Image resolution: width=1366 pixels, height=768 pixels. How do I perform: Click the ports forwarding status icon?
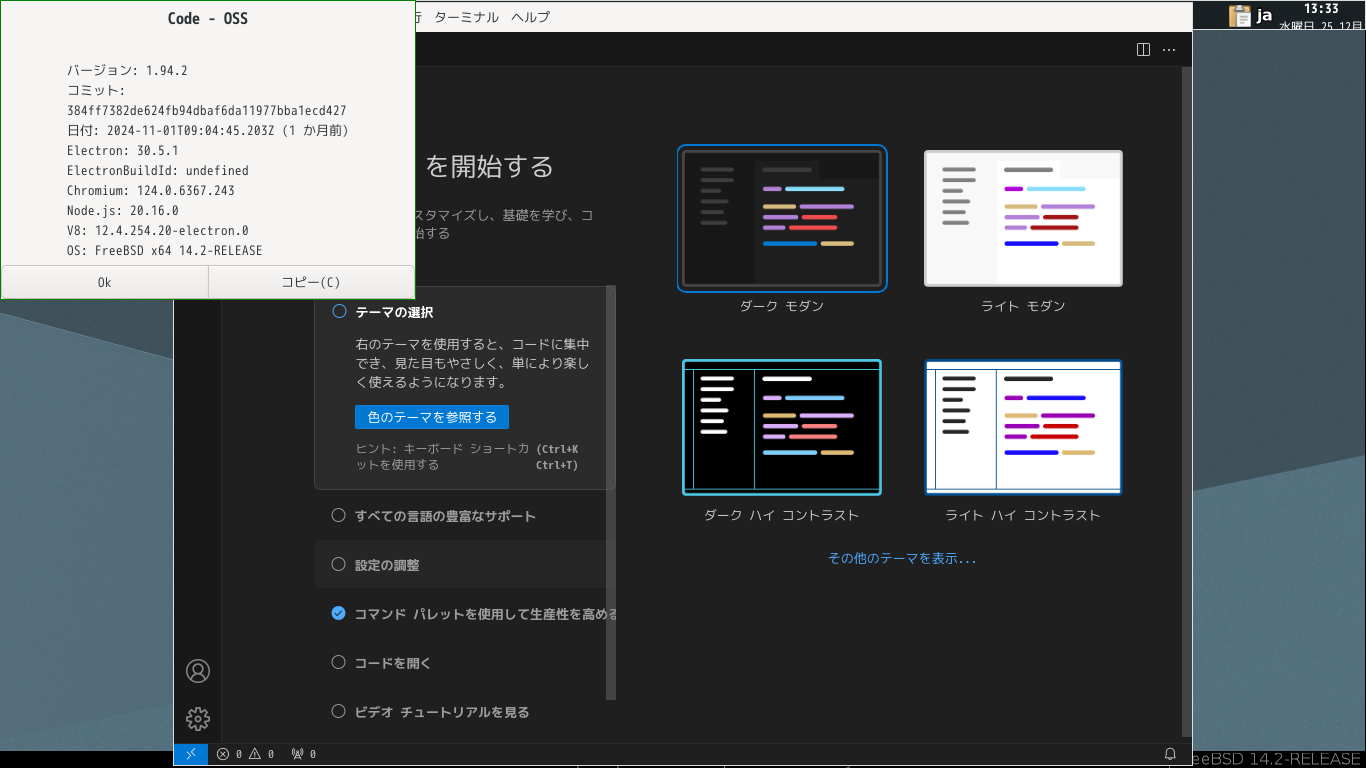pyautogui.click(x=303, y=754)
